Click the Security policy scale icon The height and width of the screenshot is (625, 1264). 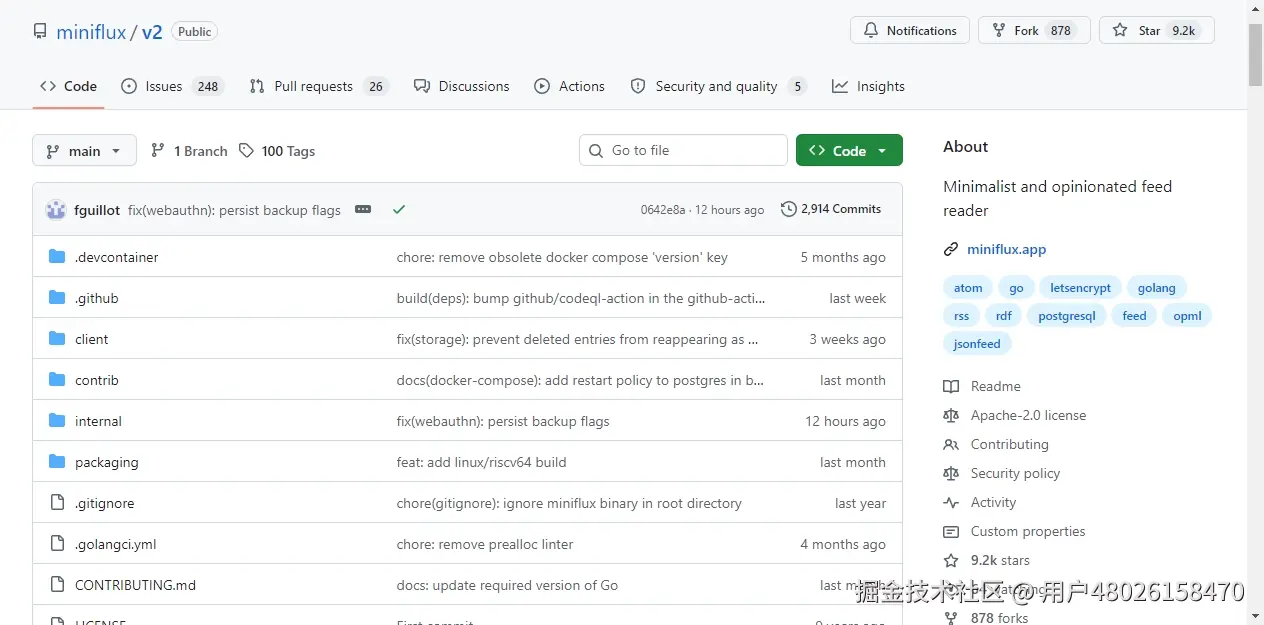coord(951,473)
